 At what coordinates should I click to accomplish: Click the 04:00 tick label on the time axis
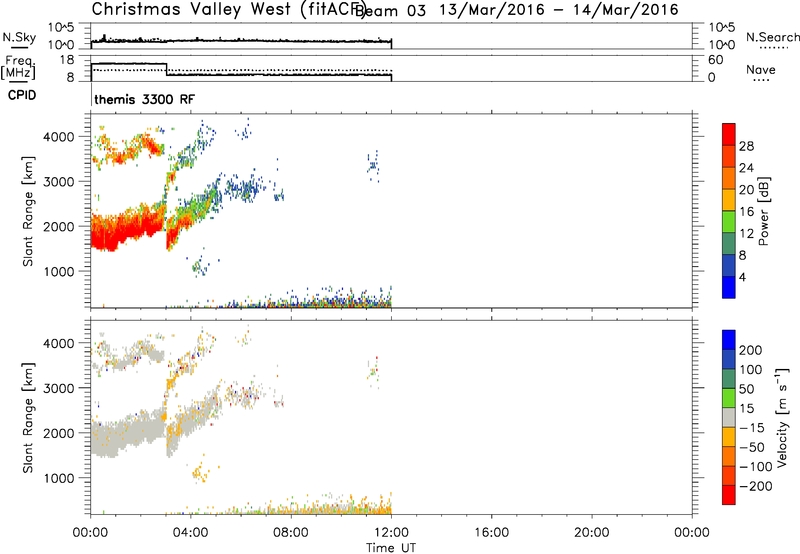[x=191, y=533]
